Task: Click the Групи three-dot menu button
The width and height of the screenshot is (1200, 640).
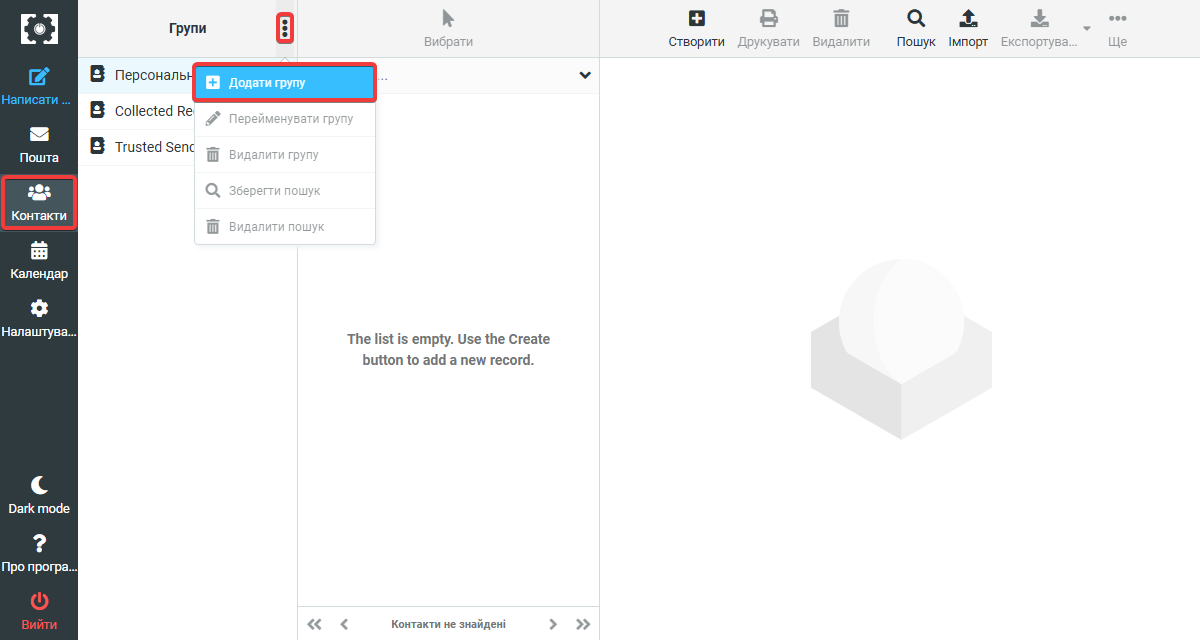Action: (285, 29)
